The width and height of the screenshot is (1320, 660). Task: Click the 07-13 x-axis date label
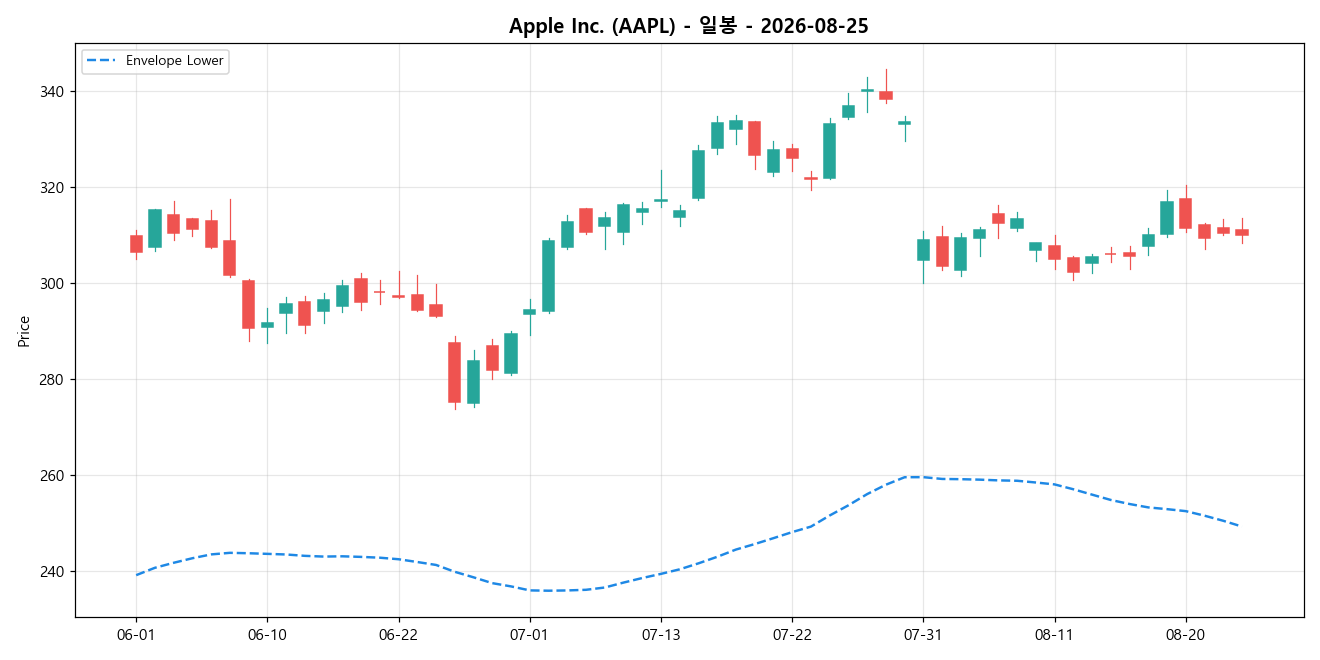tap(660, 635)
